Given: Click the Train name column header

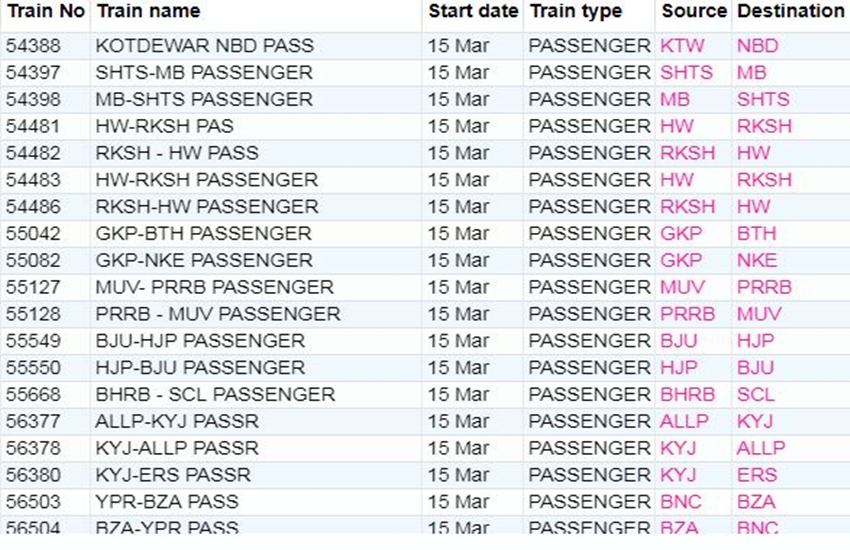Looking at the screenshot, I should click(148, 12).
